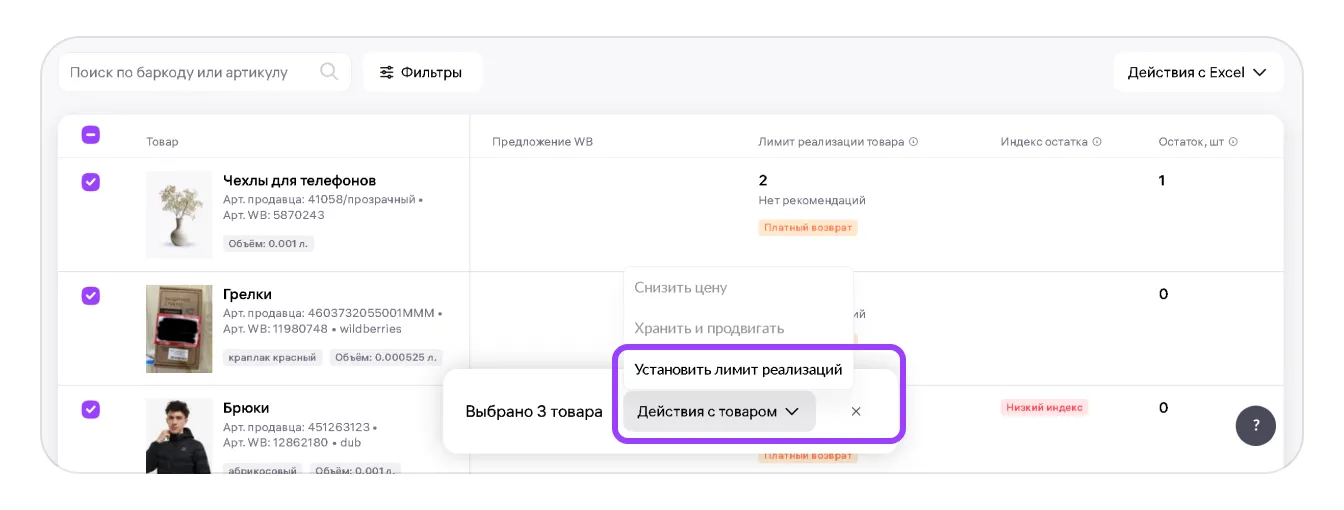Open the Чехлы для телефонов product image
The height and width of the screenshot is (510, 1344).
click(x=179, y=215)
